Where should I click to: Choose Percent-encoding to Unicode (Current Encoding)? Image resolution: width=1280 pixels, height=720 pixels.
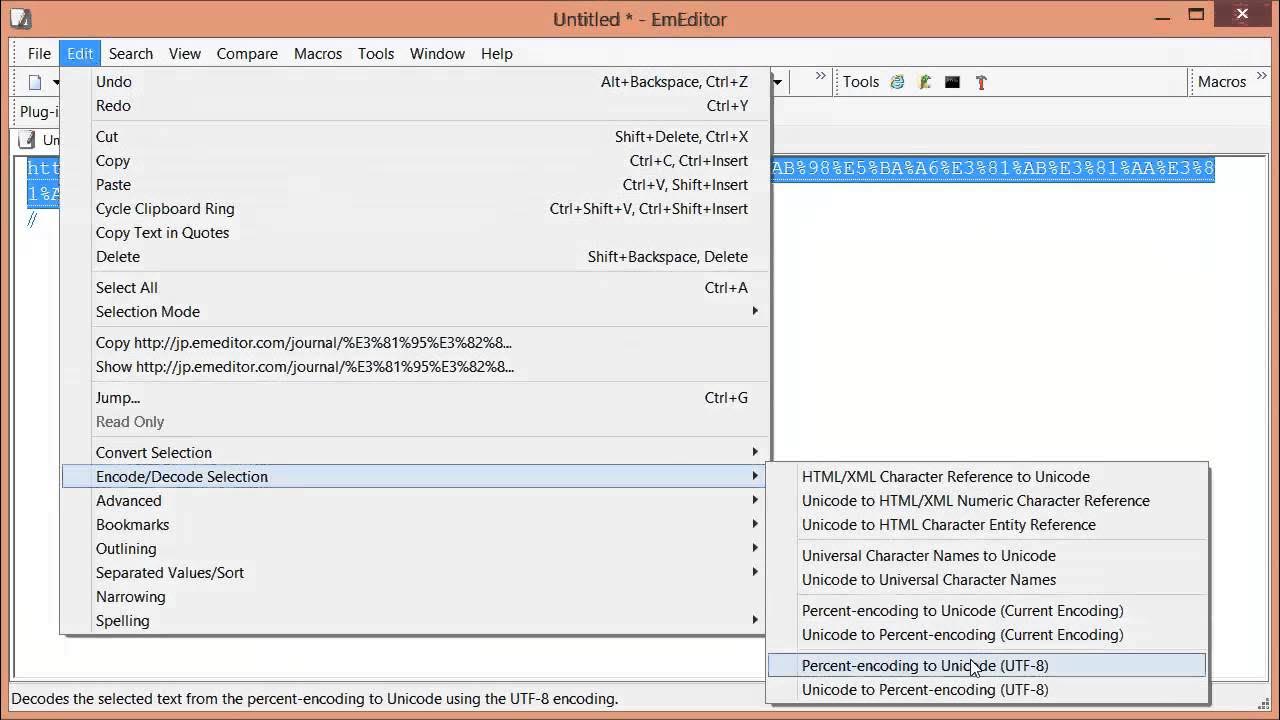click(x=987, y=611)
